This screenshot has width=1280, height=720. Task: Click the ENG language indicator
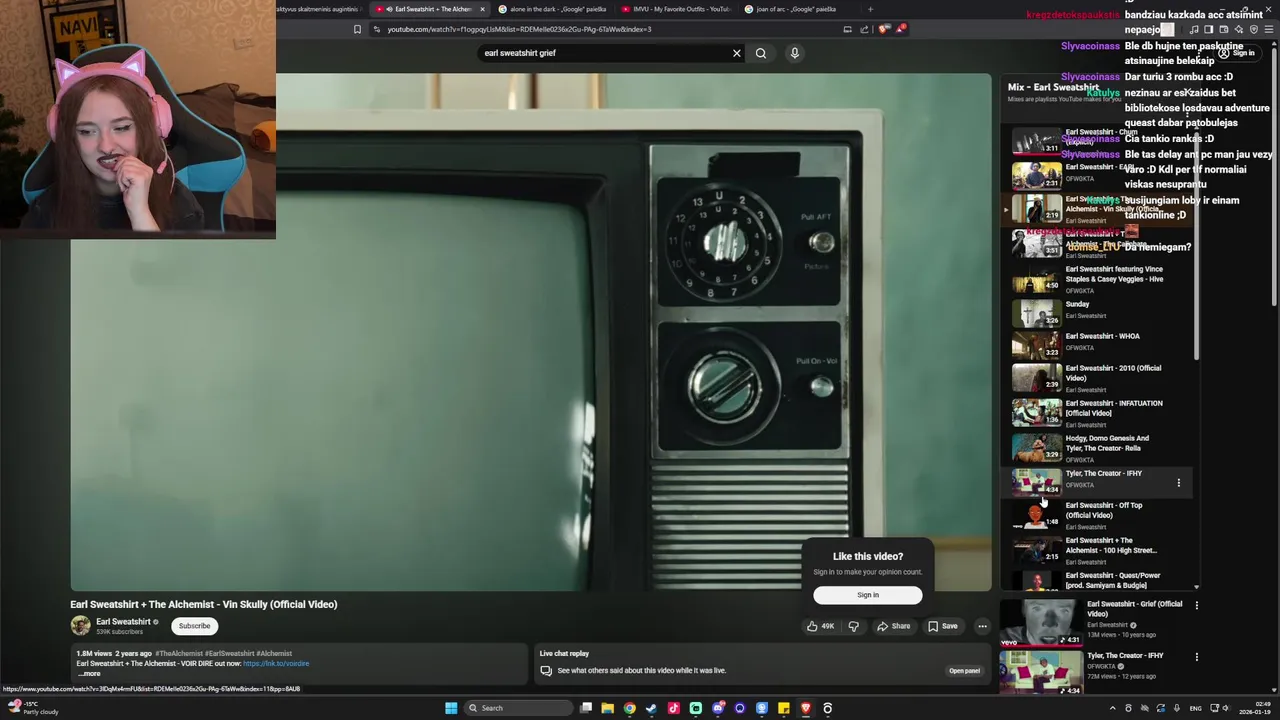1195,708
